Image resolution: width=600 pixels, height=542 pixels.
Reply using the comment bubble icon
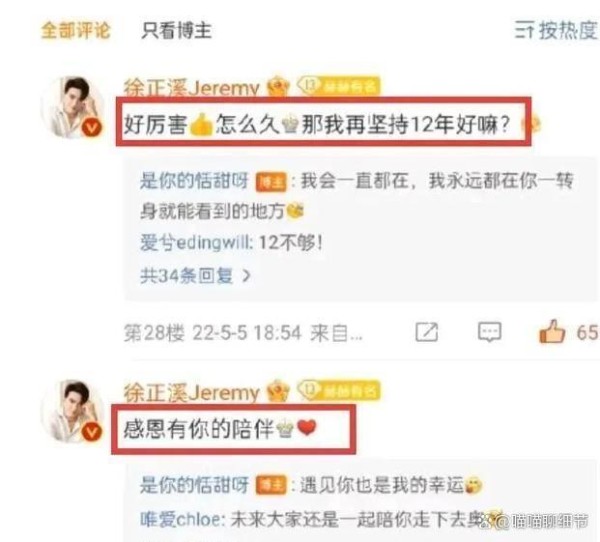pyautogui.click(x=489, y=332)
